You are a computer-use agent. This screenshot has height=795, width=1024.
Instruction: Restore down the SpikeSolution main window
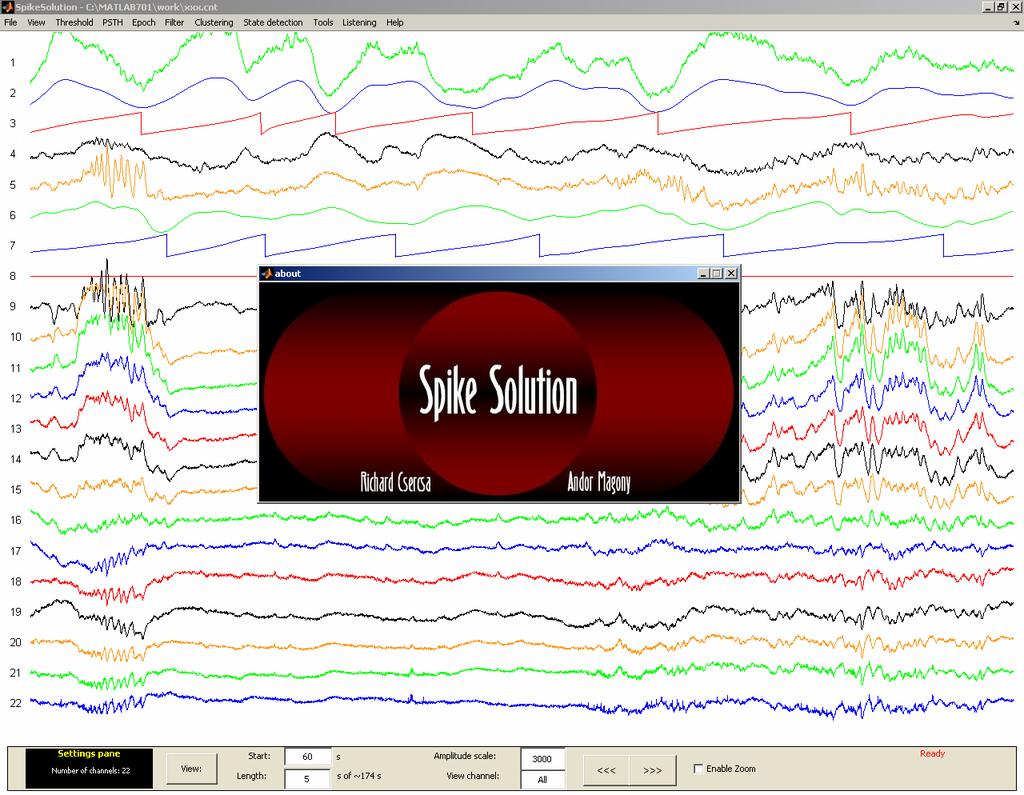1002,7
